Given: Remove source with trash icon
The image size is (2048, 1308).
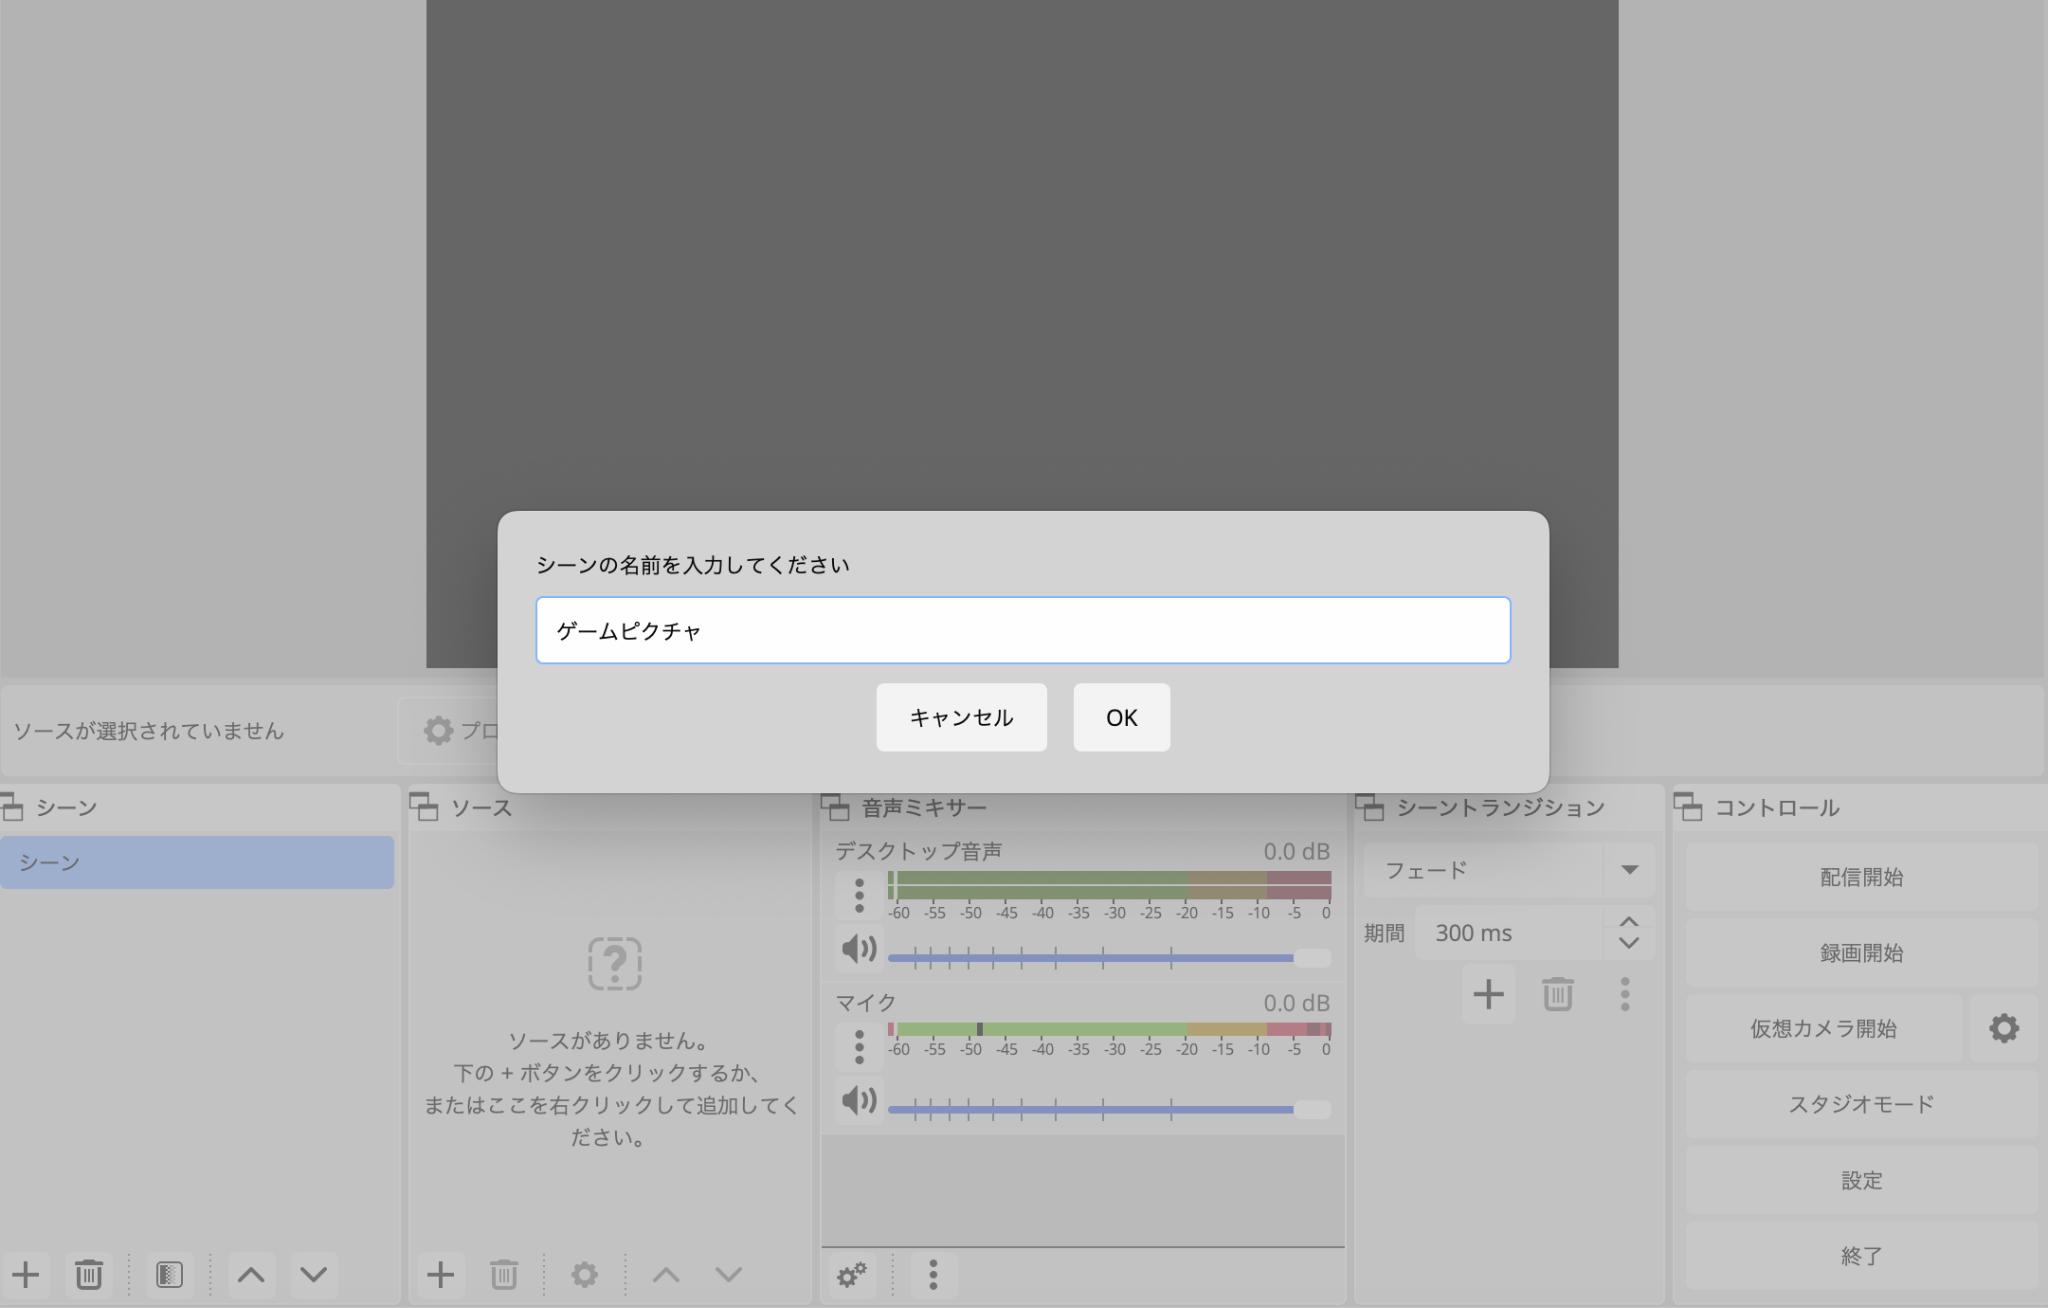Looking at the screenshot, I should 503,1274.
